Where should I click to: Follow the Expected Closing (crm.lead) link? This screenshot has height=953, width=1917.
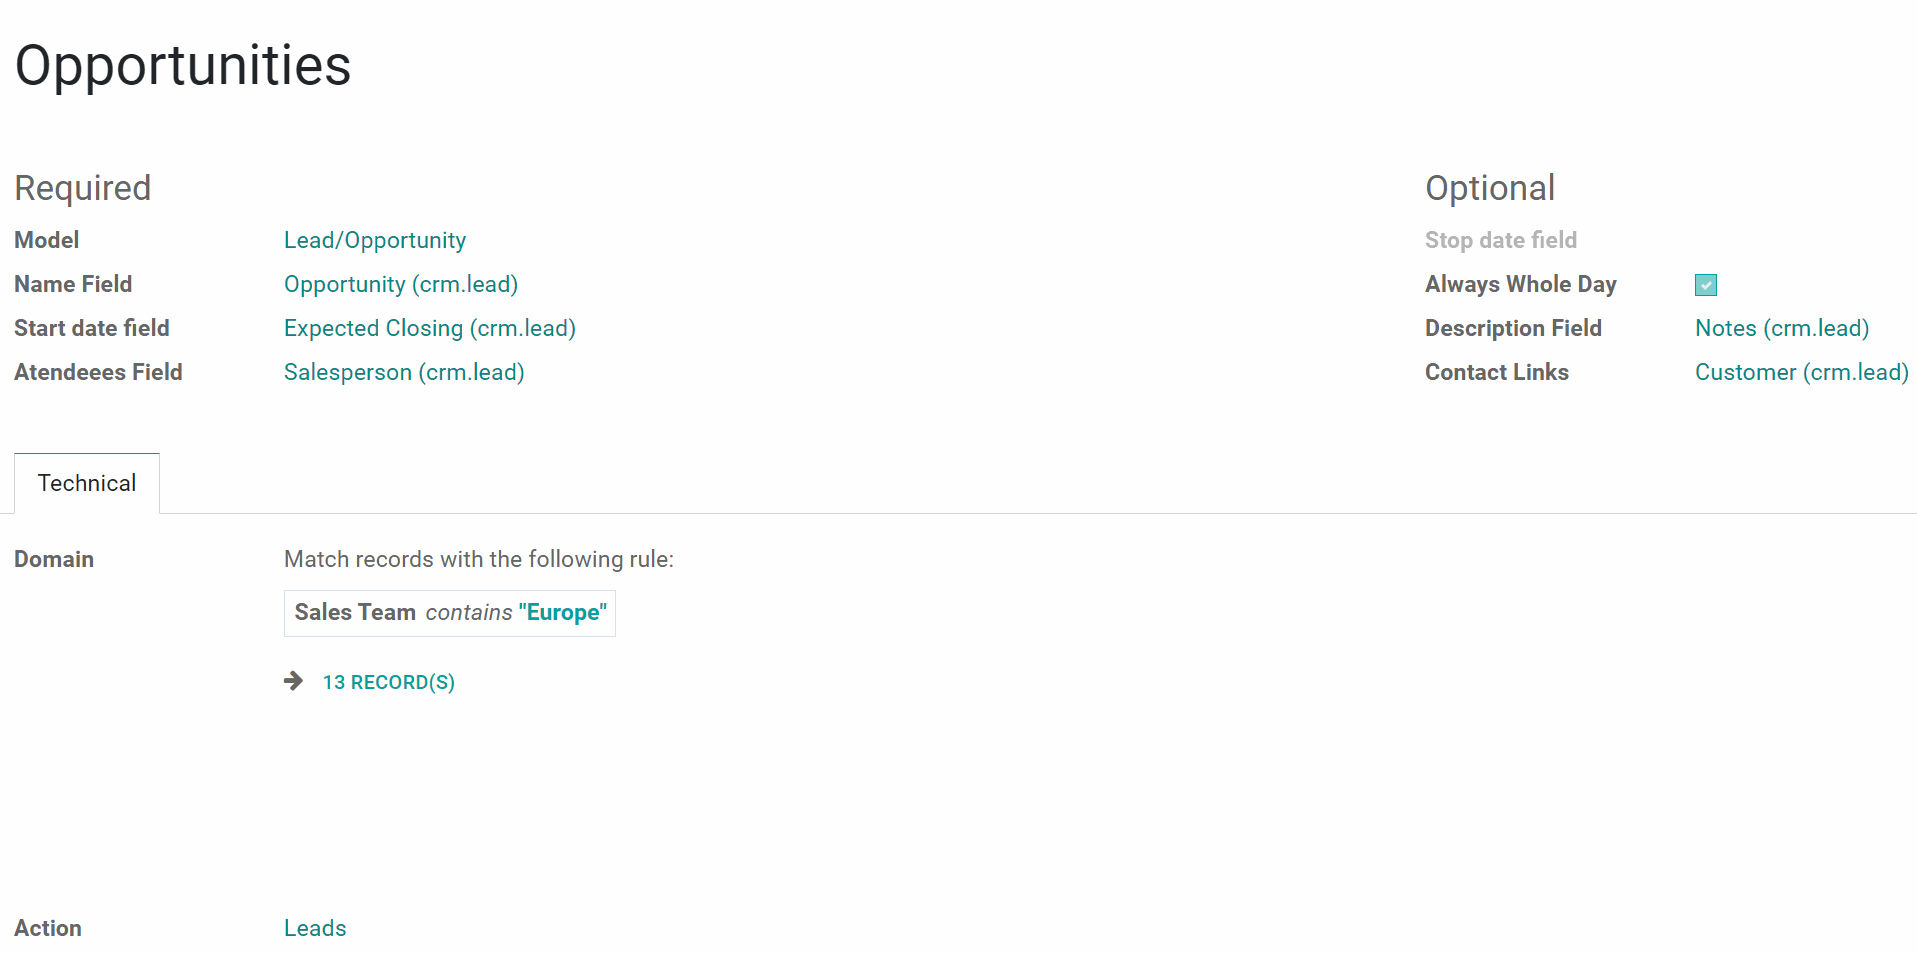(430, 328)
